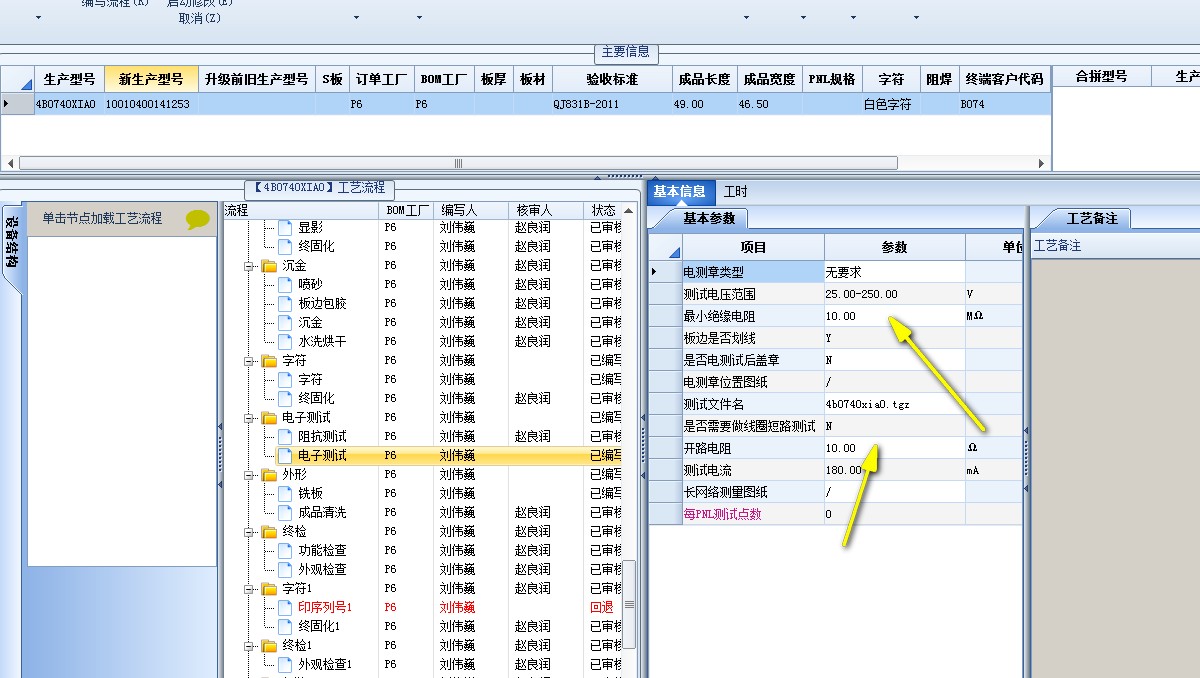Sort by the 新生产型号 column header
The image size is (1200, 678).
coord(151,79)
